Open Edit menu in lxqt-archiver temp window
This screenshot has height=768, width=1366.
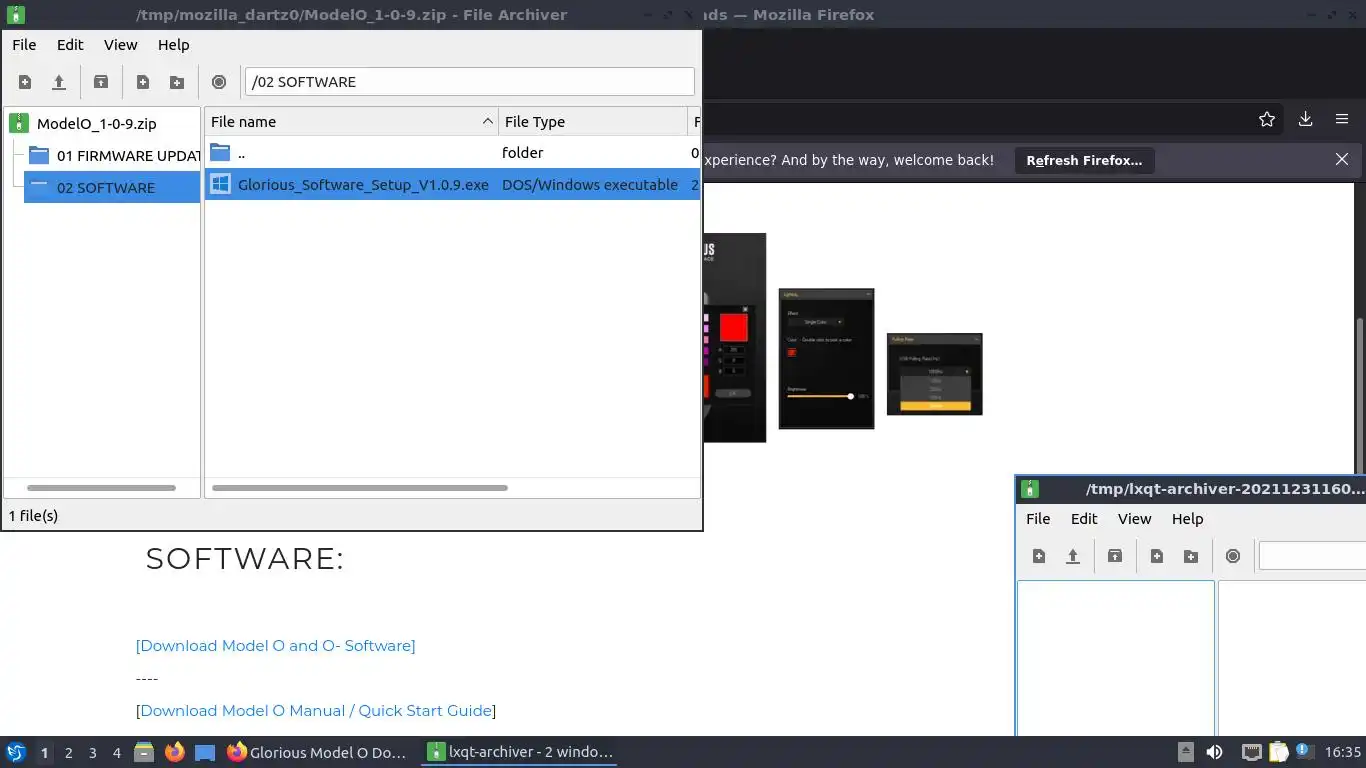click(1084, 519)
